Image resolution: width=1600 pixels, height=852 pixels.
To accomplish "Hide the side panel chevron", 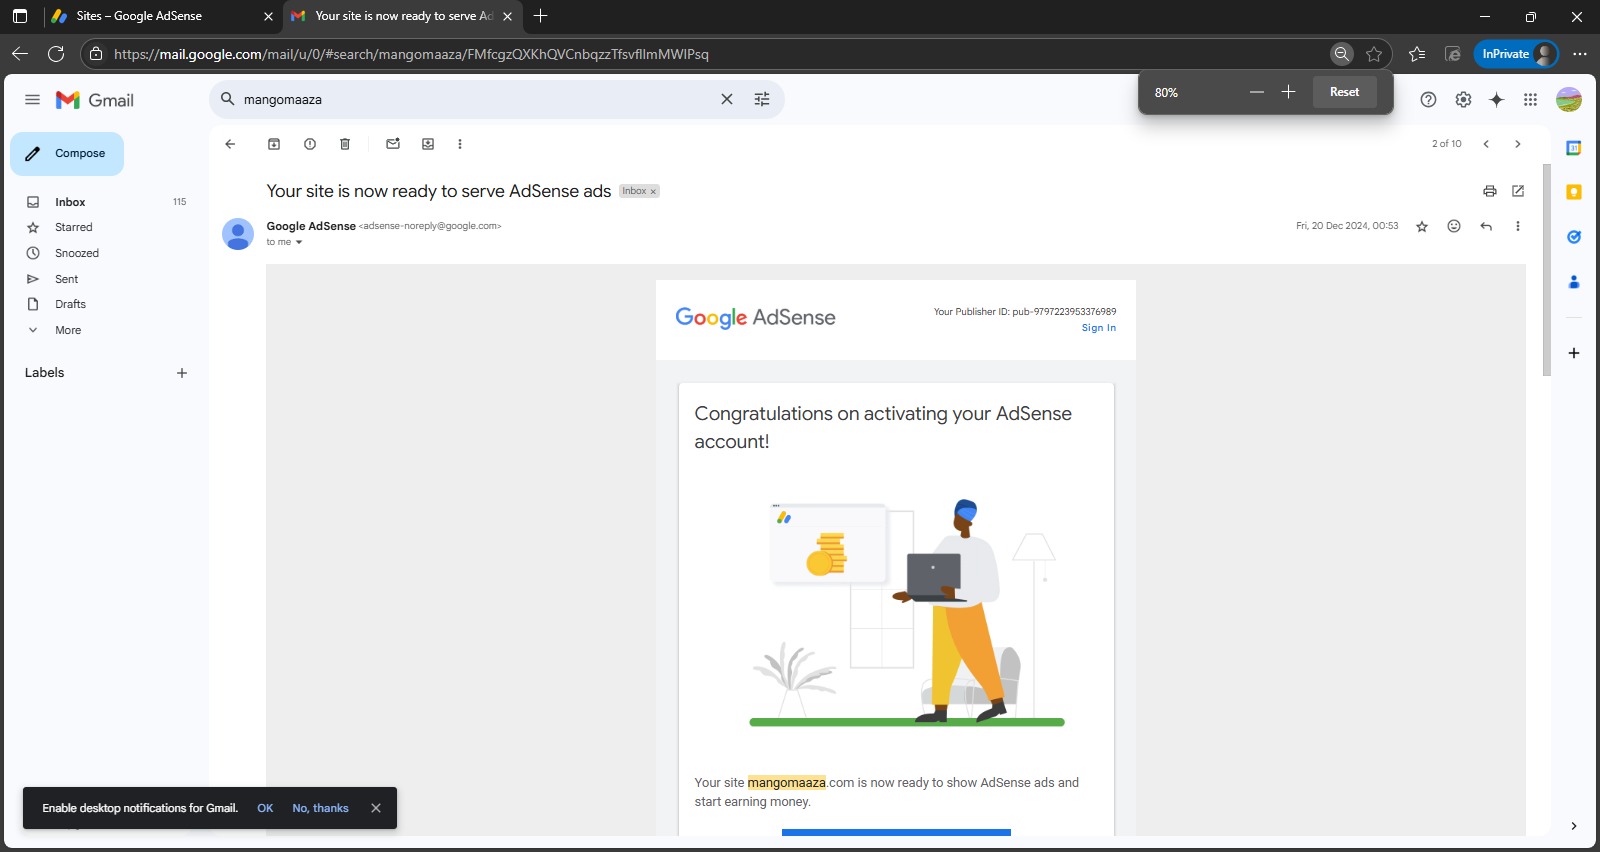I will point(1574,826).
